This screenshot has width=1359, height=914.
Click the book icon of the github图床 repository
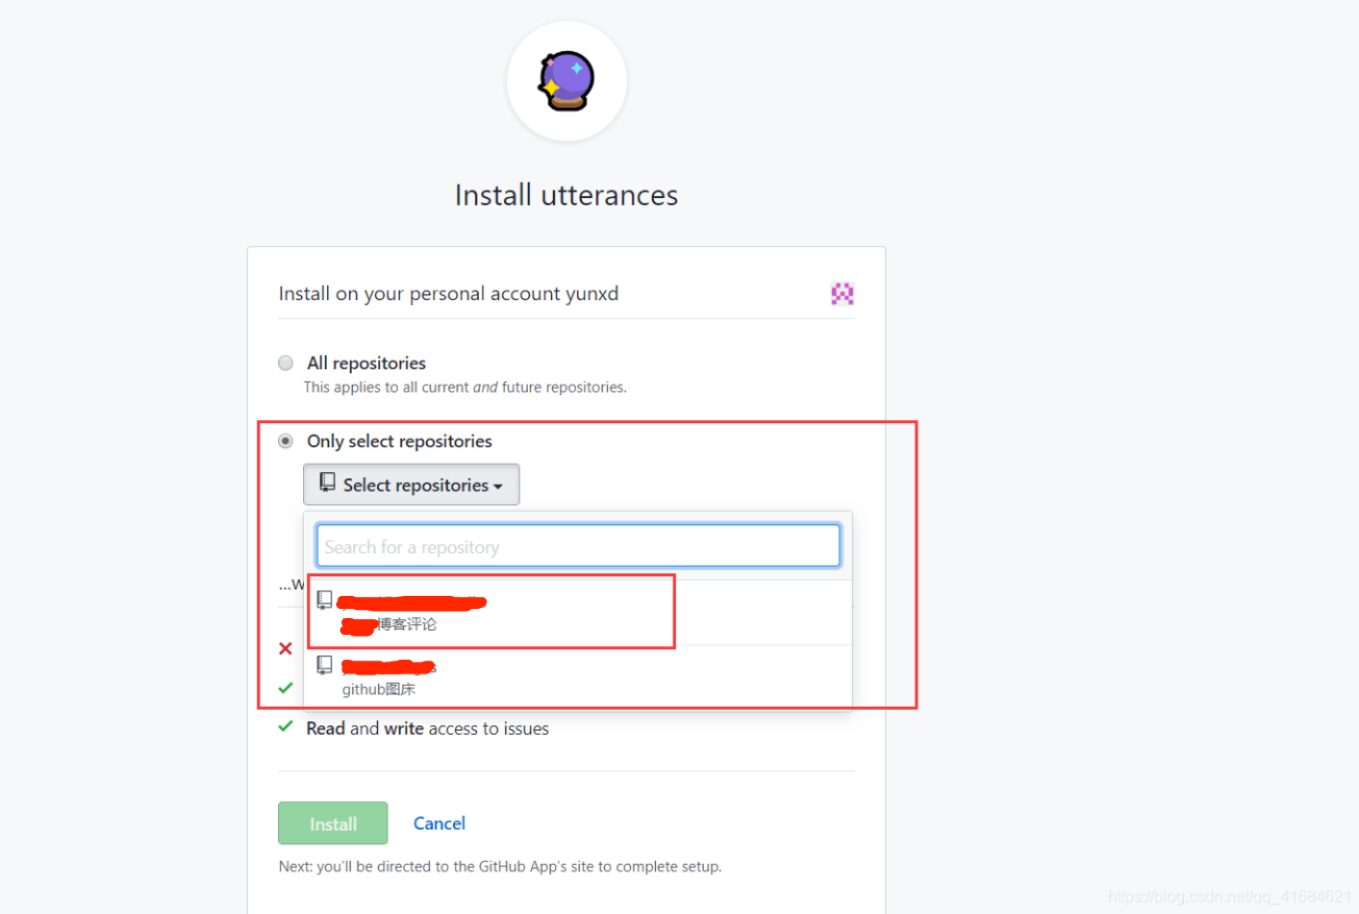pos(325,665)
